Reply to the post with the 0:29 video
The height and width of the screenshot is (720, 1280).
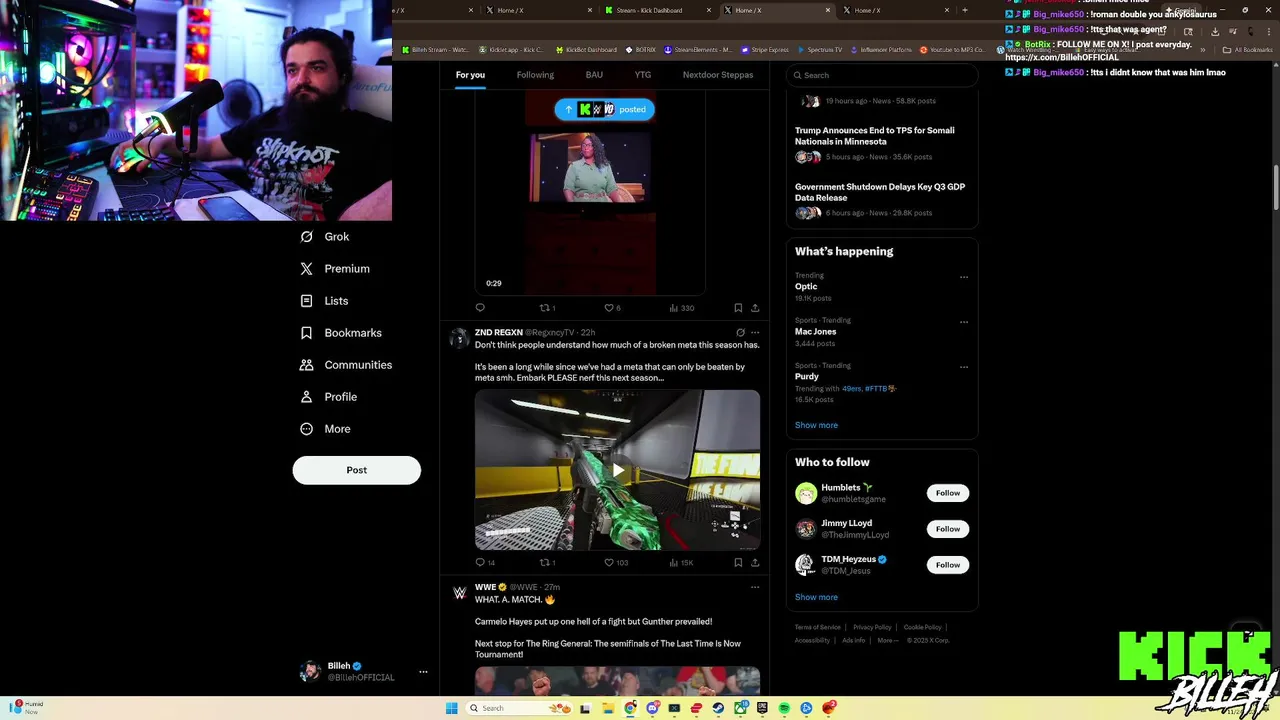point(480,308)
